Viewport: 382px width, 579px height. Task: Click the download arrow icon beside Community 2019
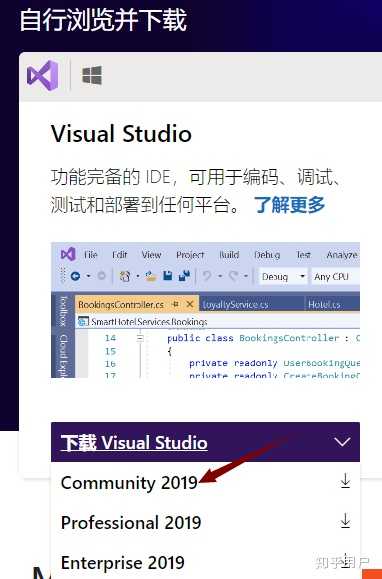pos(345,481)
